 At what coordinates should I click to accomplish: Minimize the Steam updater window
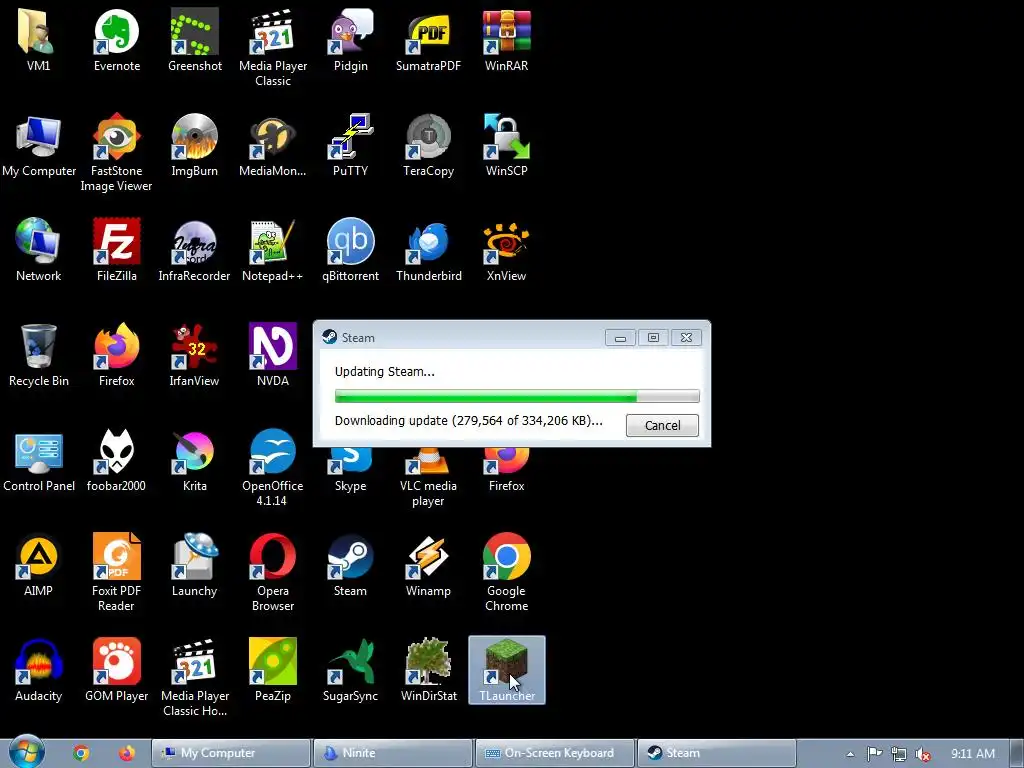[620, 338]
